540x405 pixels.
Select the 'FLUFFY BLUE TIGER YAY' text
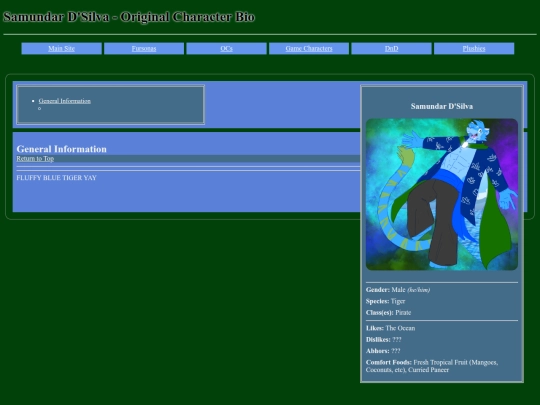(x=56, y=178)
